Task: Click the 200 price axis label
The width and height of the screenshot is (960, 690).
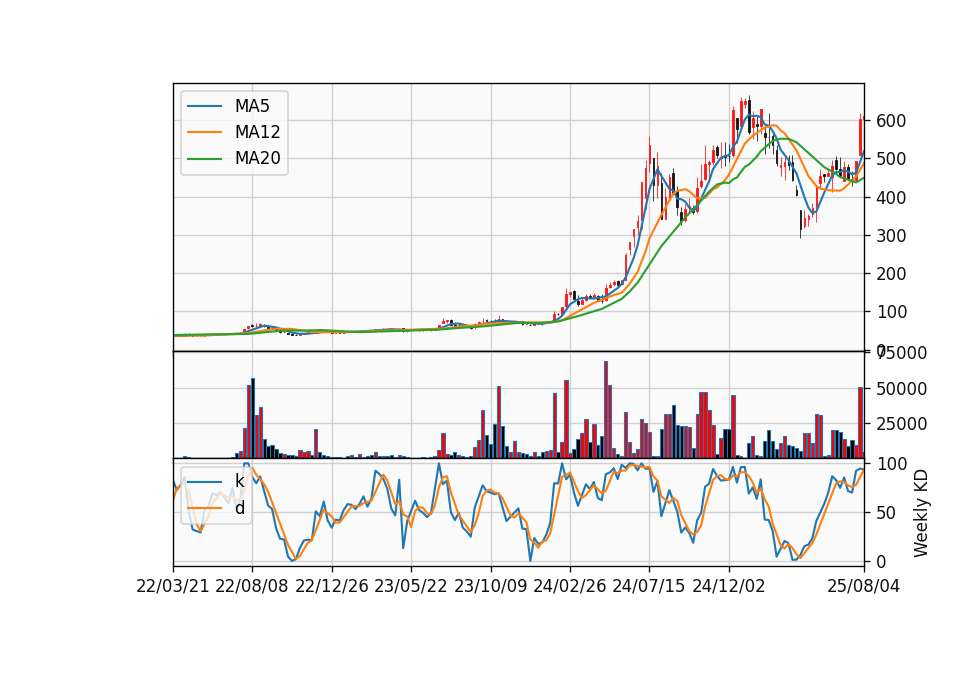Action: pyautogui.click(x=891, y=274)
